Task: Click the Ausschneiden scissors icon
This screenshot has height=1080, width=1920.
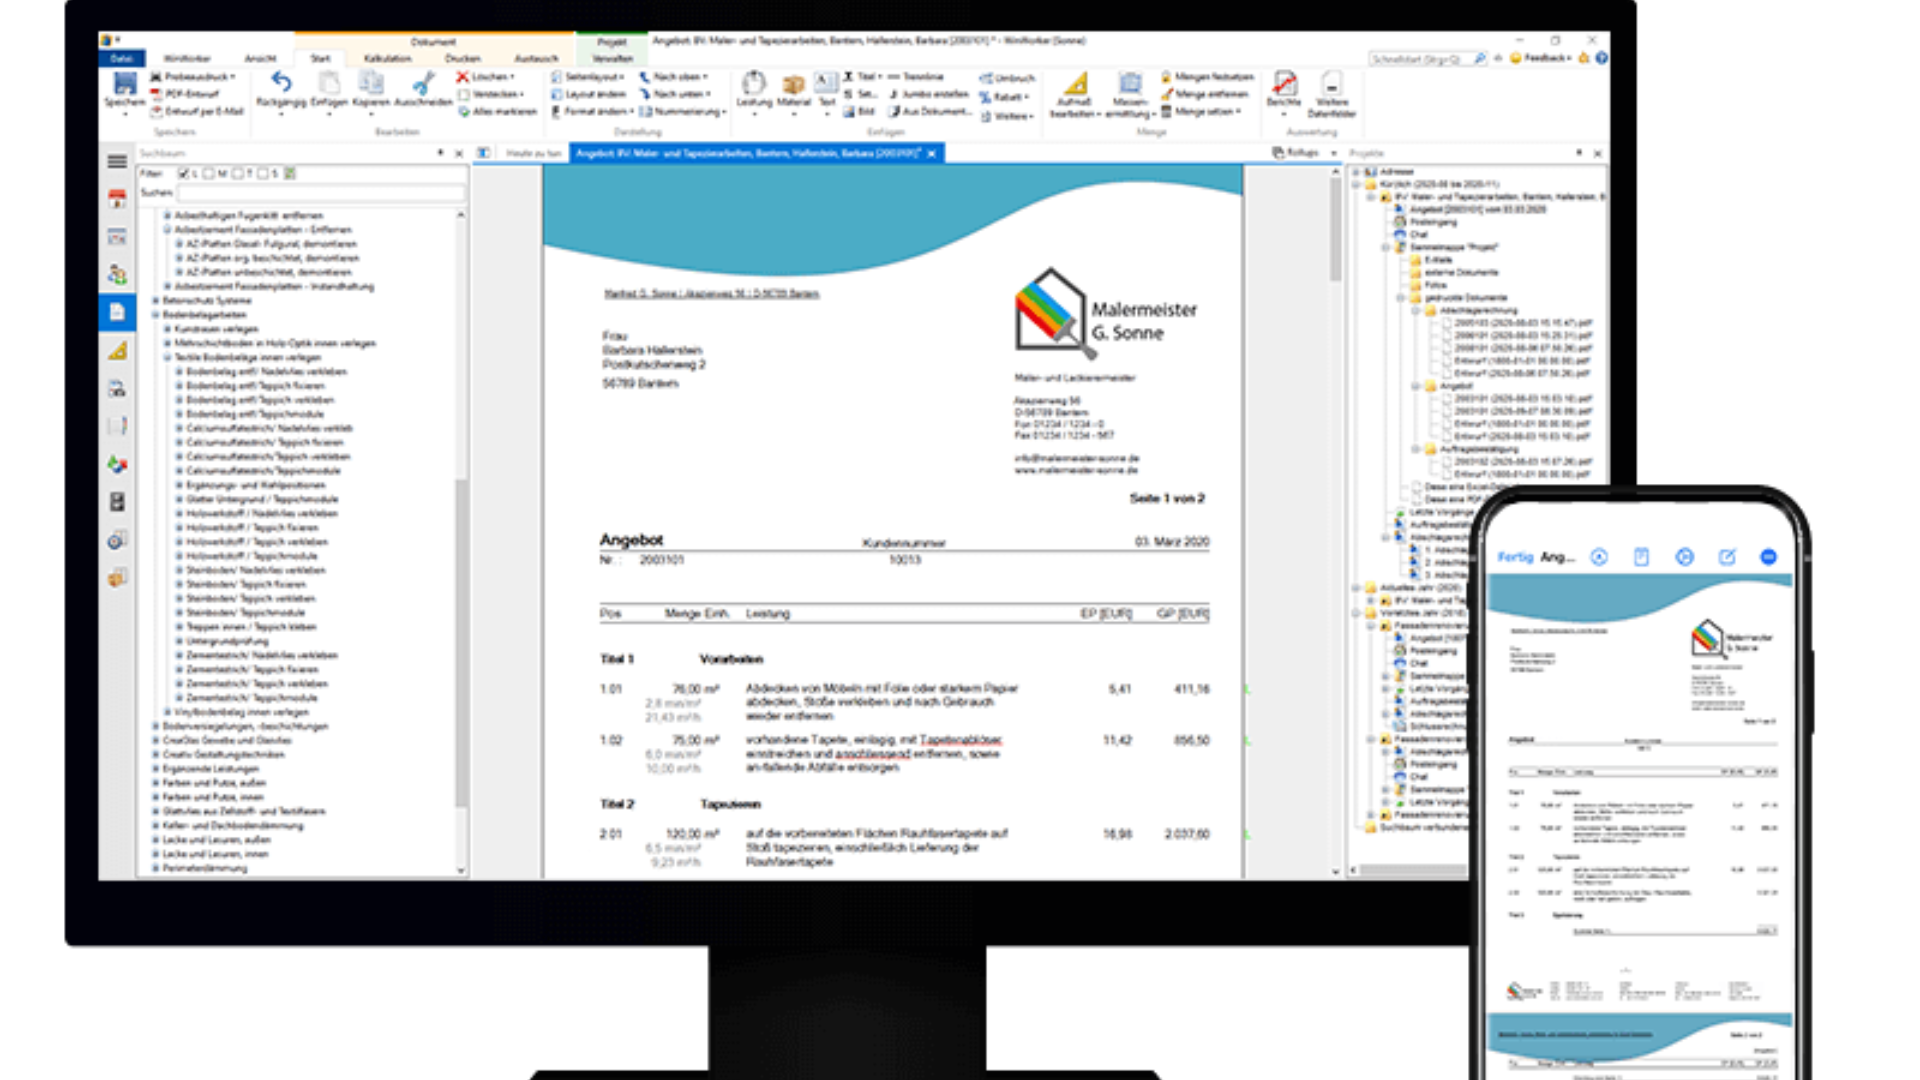Action: [423, 83]
